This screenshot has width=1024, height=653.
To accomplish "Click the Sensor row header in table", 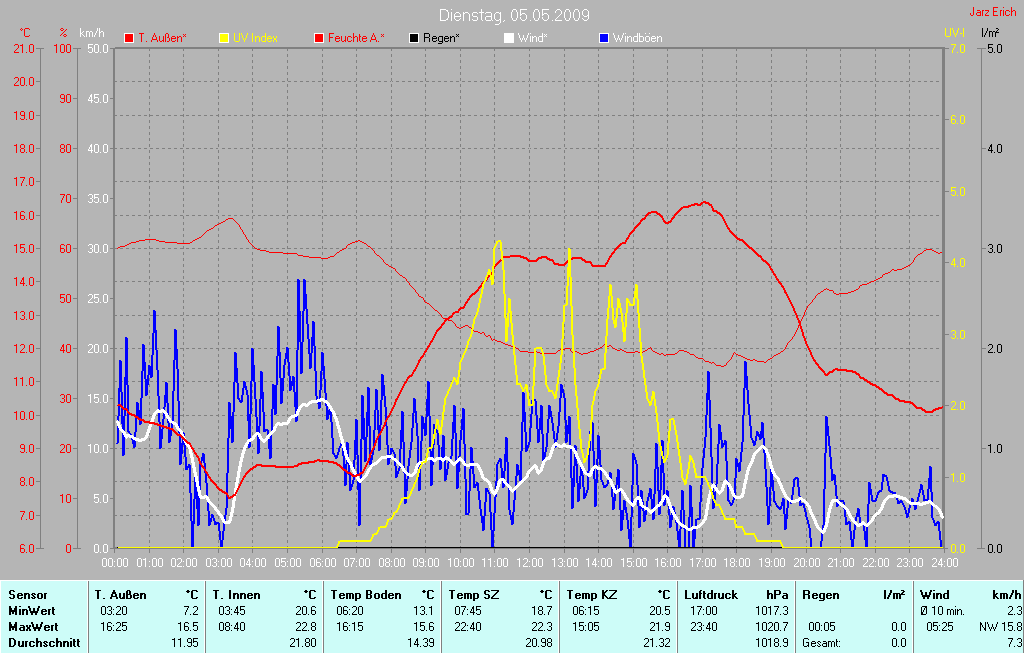I will point(27,595).
